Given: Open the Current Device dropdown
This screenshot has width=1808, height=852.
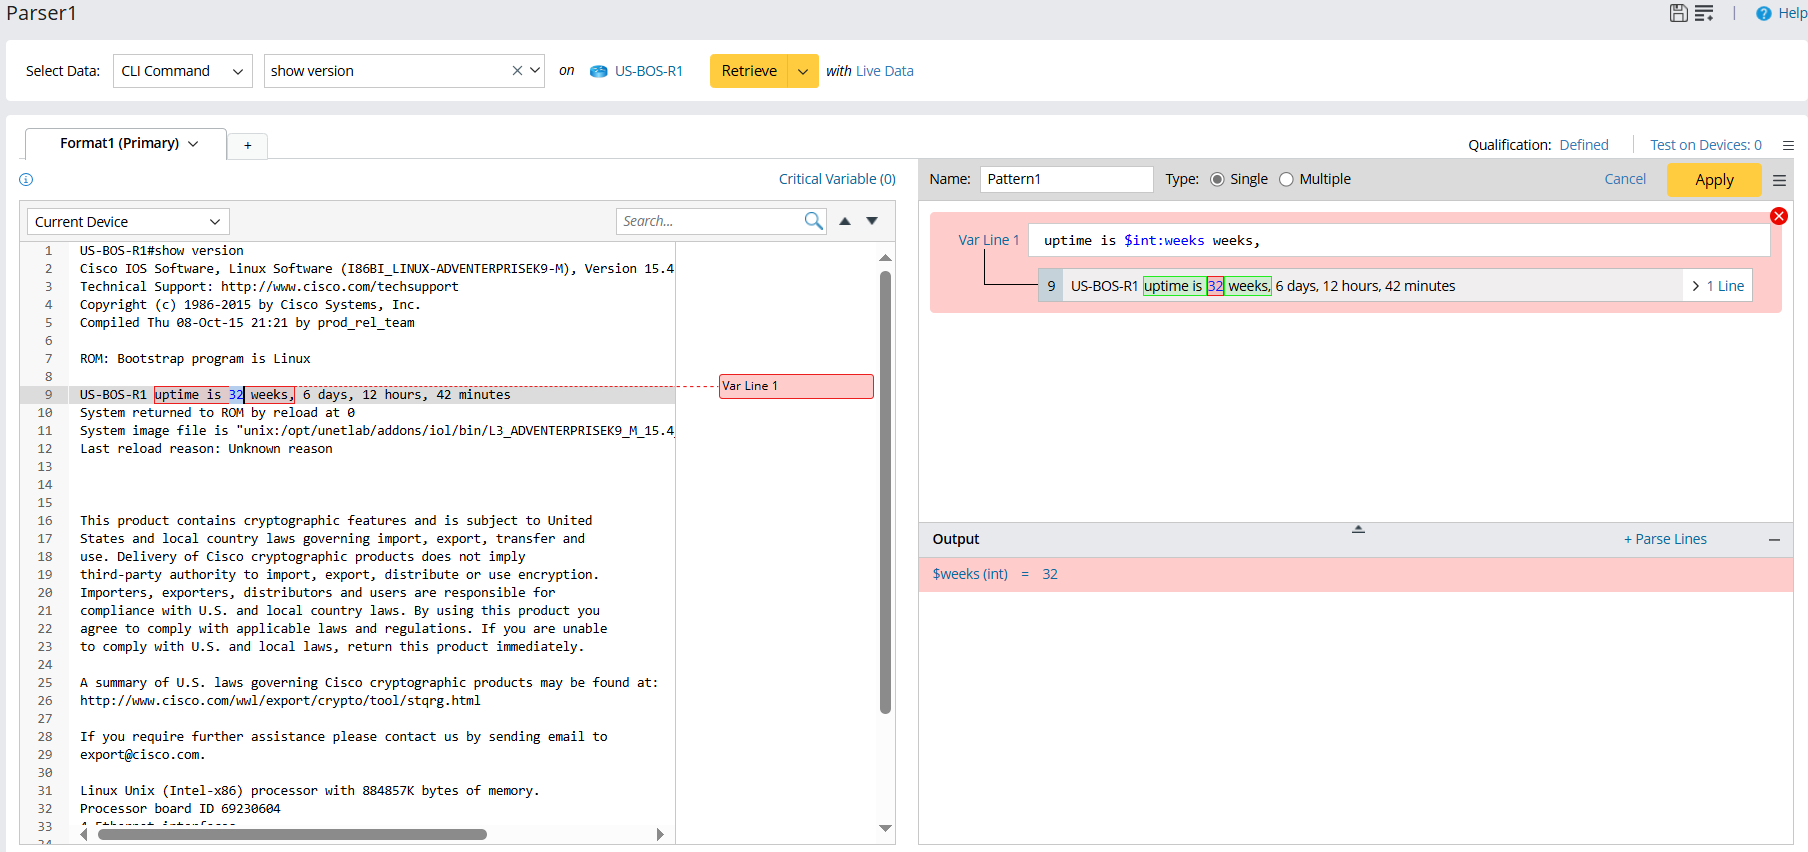Looking at the screenshot, I should (128, 222).
